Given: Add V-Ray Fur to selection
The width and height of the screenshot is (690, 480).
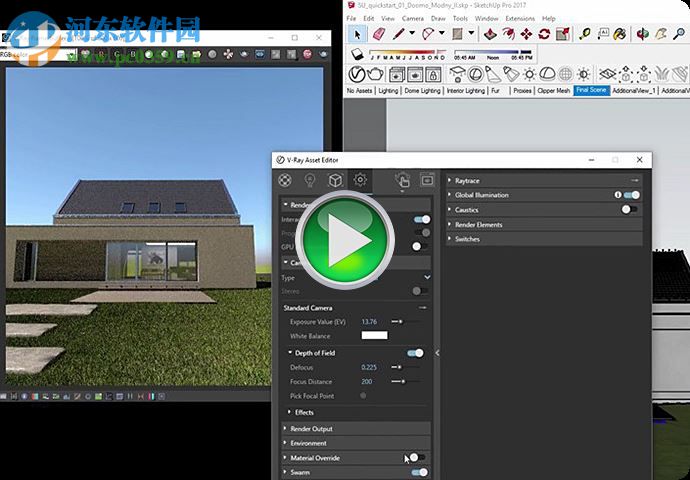Looking at the screenshot, I should pyautogui.click(x=661, y=74).
